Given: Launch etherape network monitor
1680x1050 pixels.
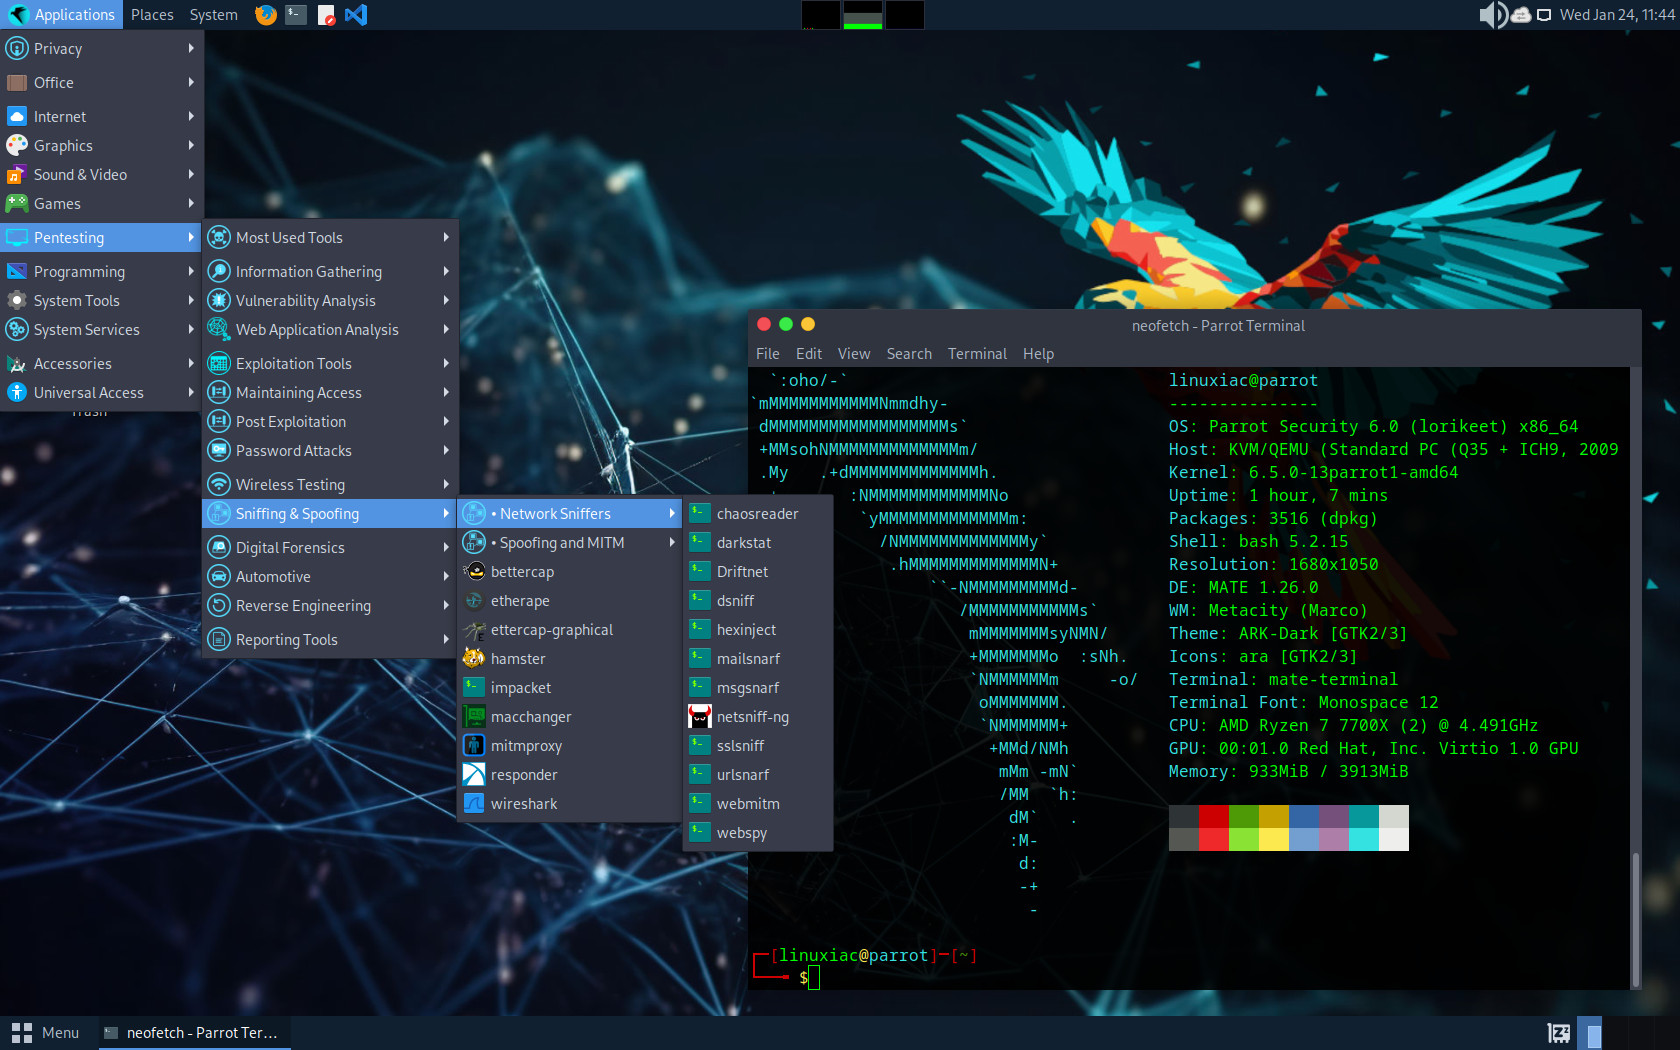Looking at the screenshot, I should click(x=569, y=601).
